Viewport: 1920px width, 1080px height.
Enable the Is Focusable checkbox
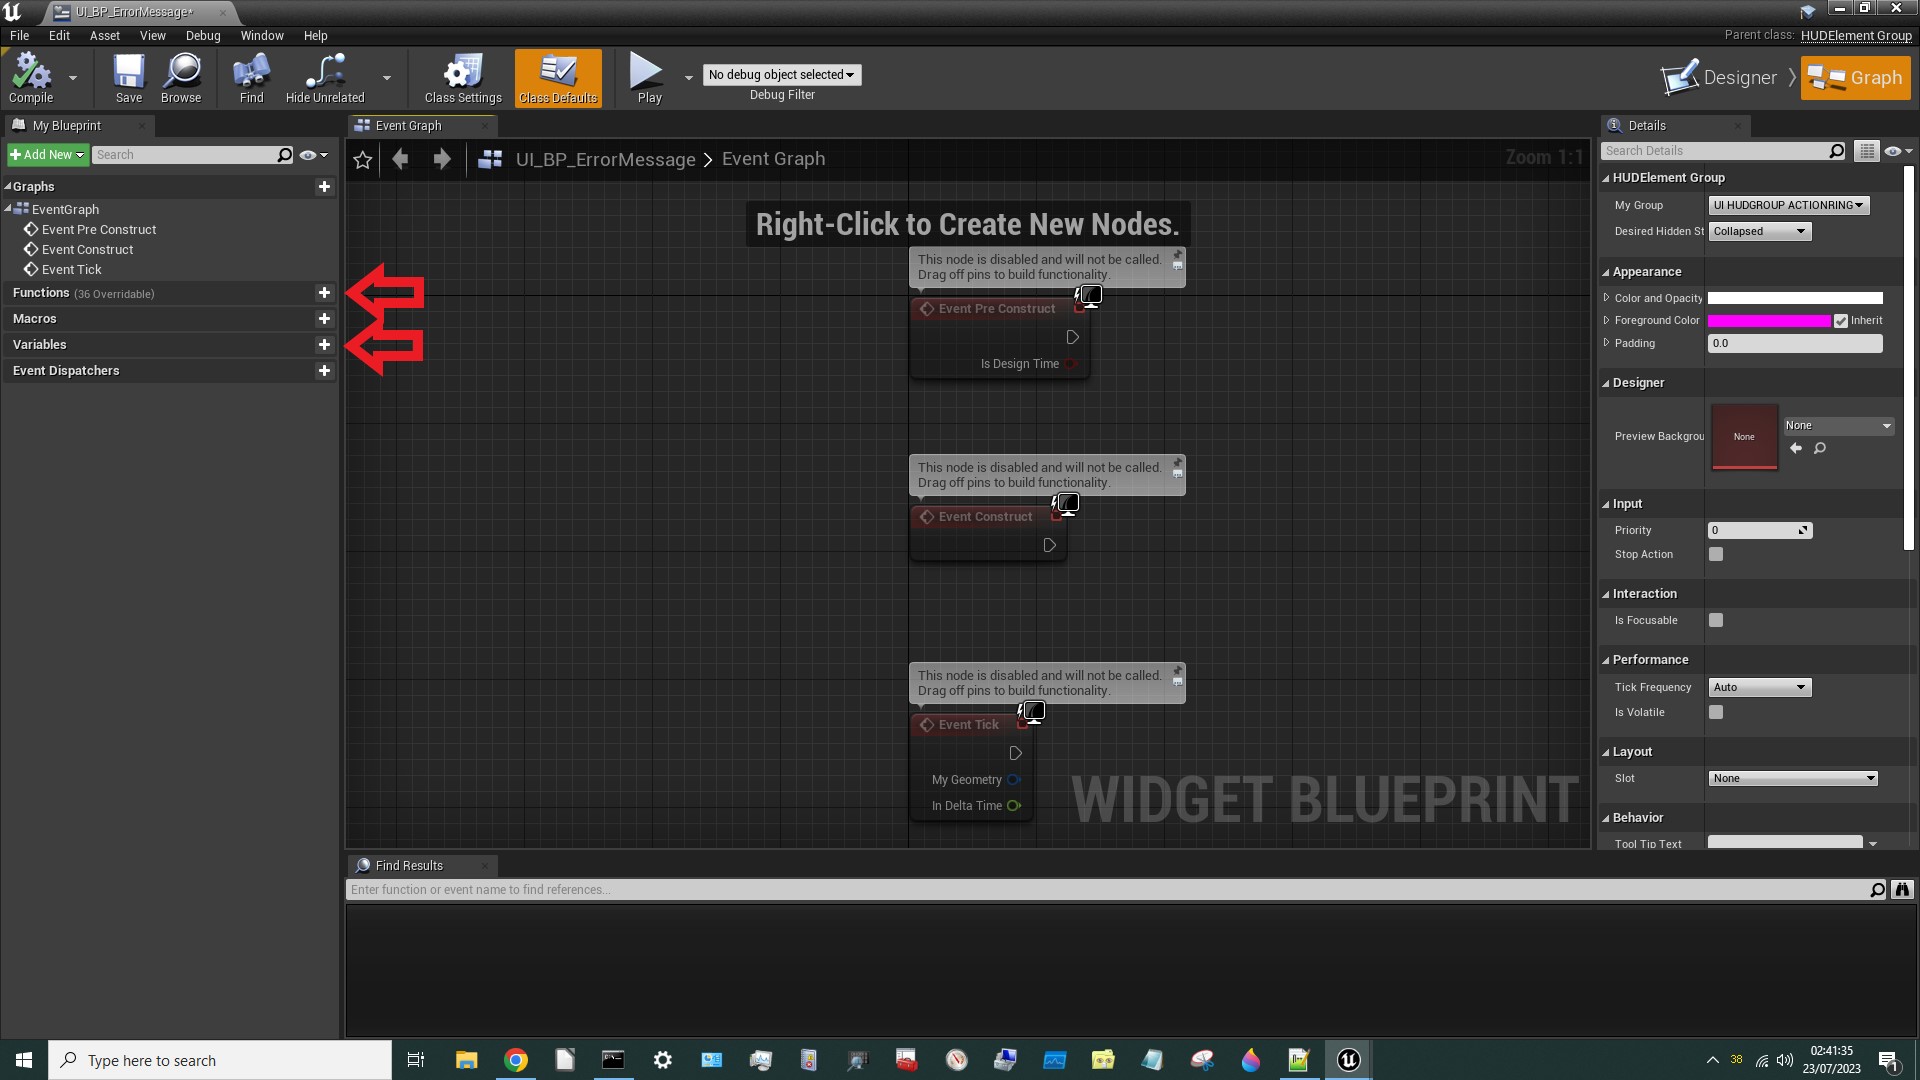click(x=1716, y=621)
